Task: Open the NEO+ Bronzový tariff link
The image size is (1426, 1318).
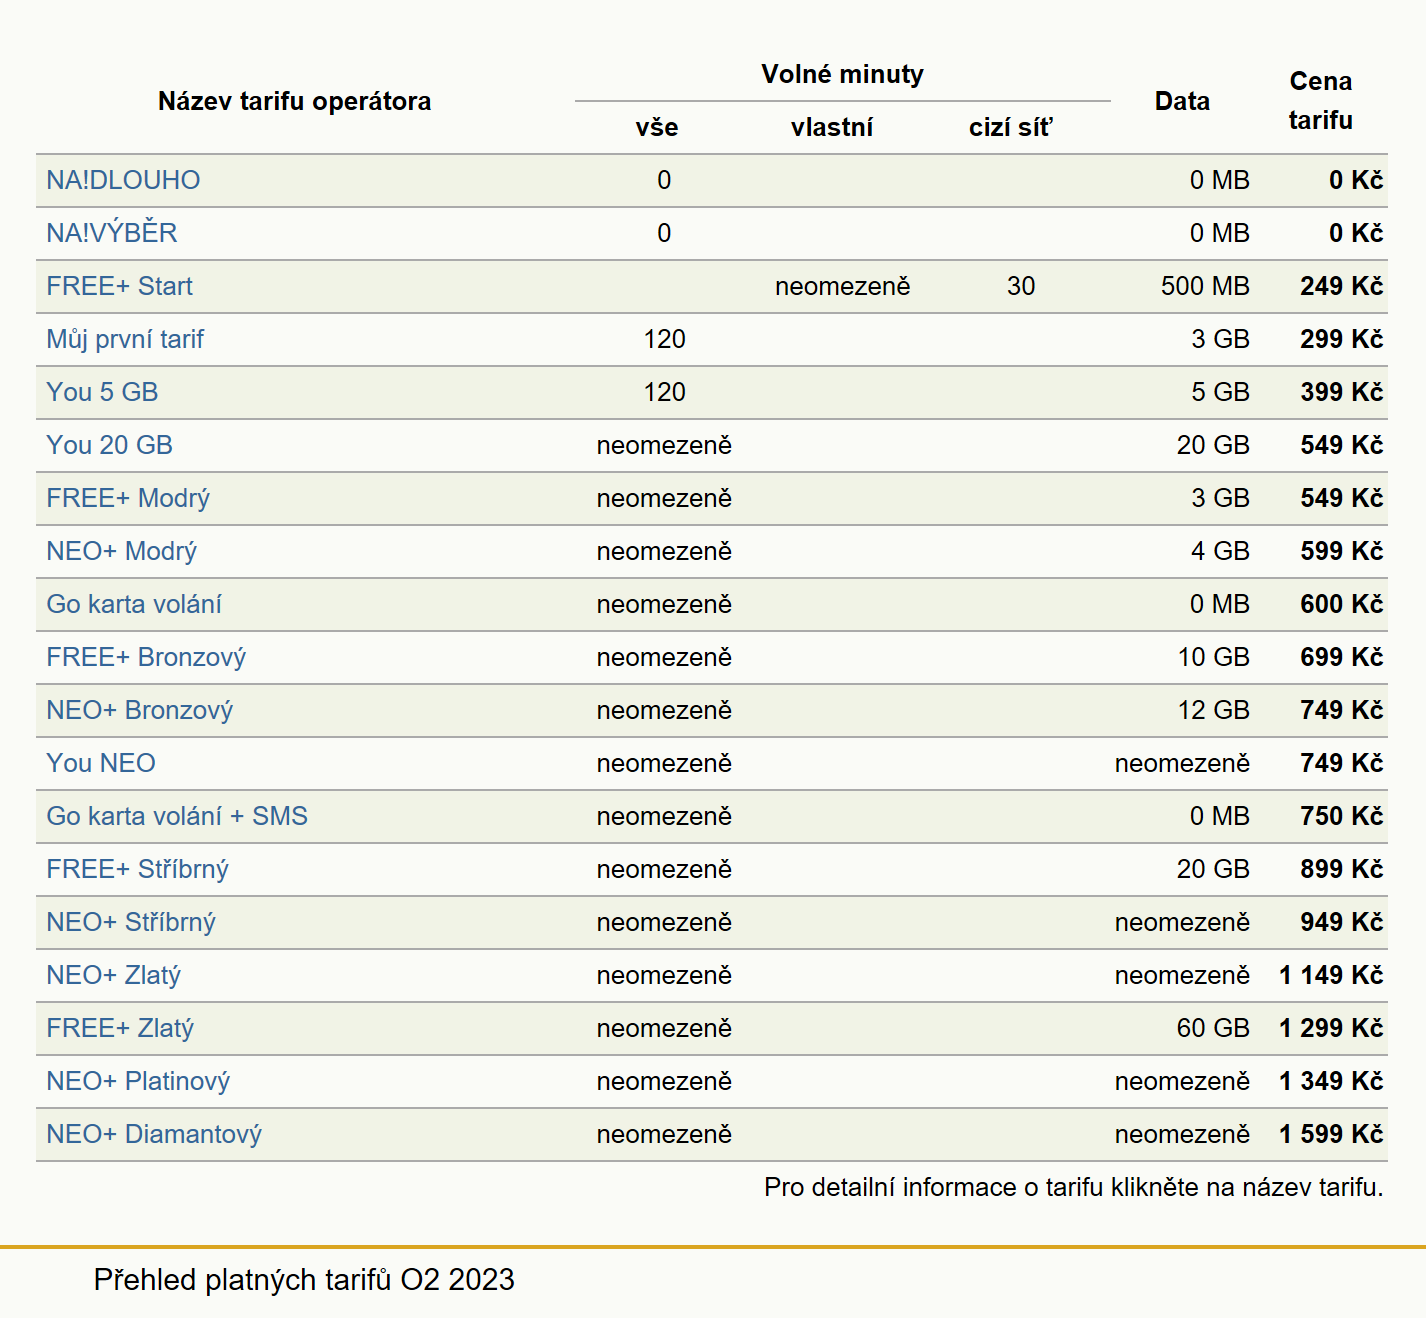Action: click(x=140, y=710)
